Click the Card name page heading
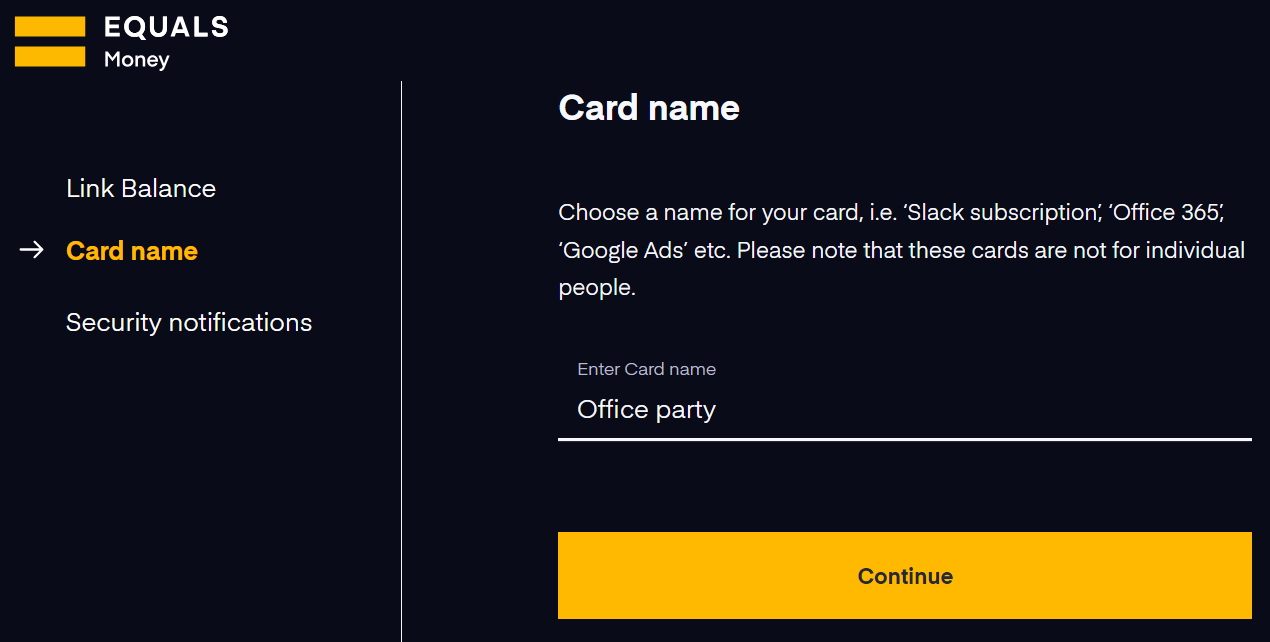The height and width of the screenshot is (642, 1270). click(x=649, y=108)
